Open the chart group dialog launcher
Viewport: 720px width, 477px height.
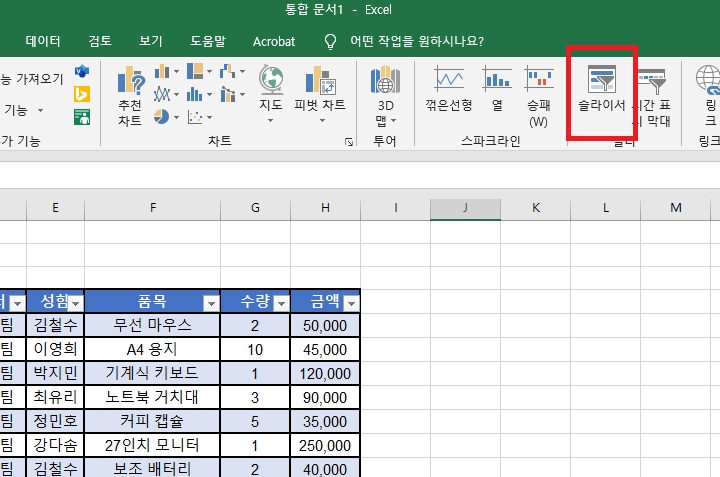point(349,142)
